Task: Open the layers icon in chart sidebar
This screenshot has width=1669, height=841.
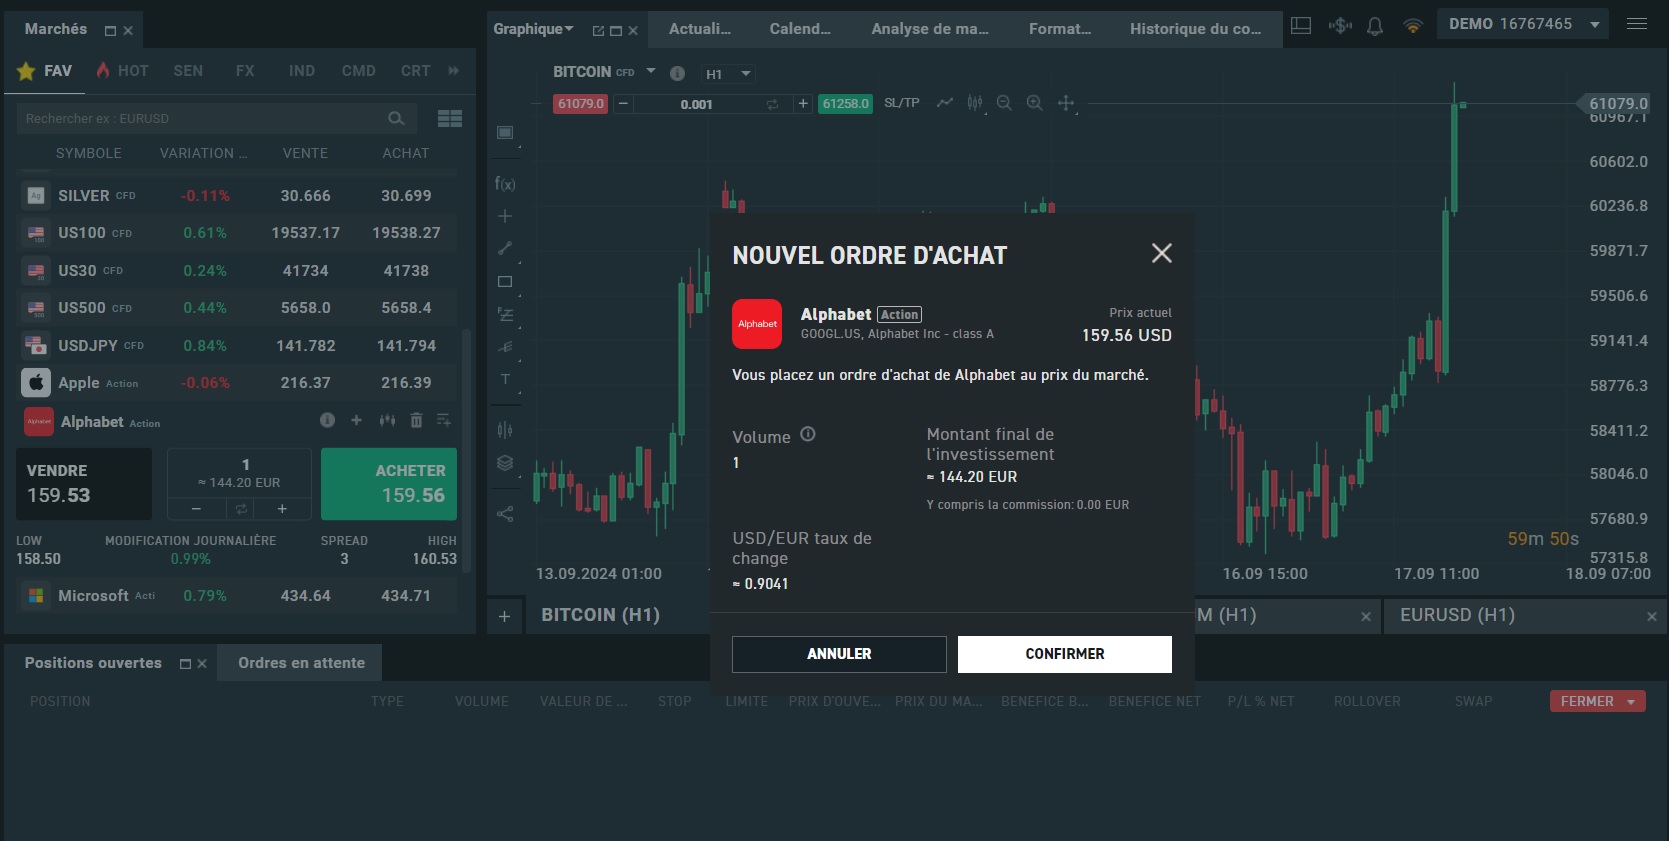Action: [x=505, y=463]
